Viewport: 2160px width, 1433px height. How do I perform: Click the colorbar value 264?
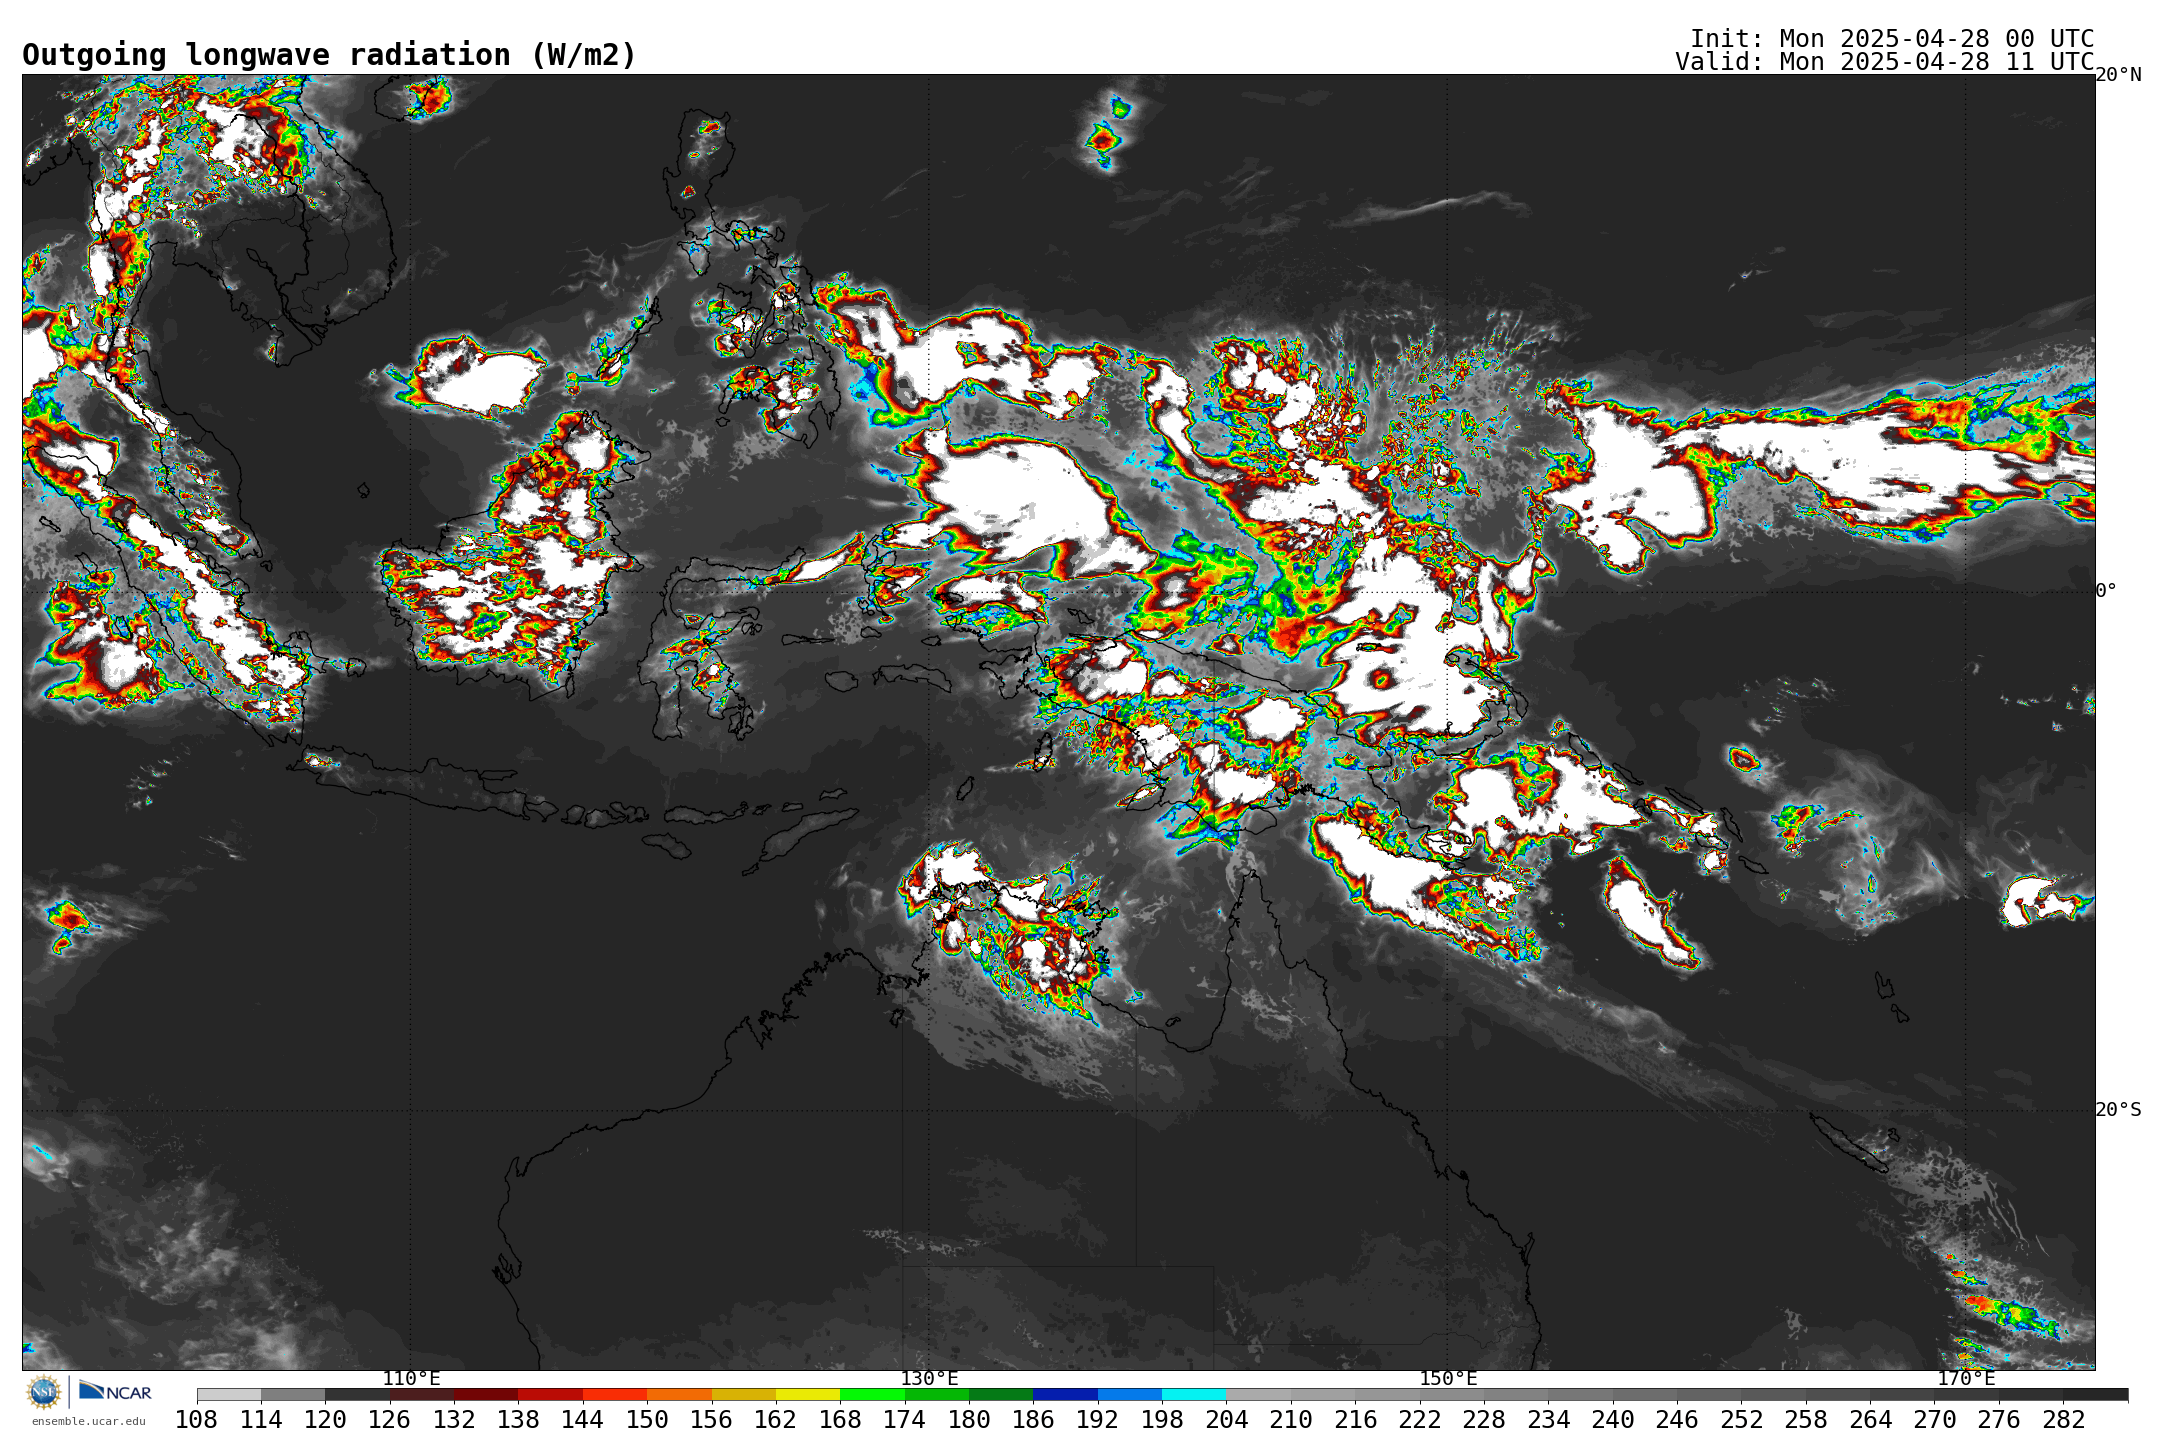click(x=1870, y=1419)
